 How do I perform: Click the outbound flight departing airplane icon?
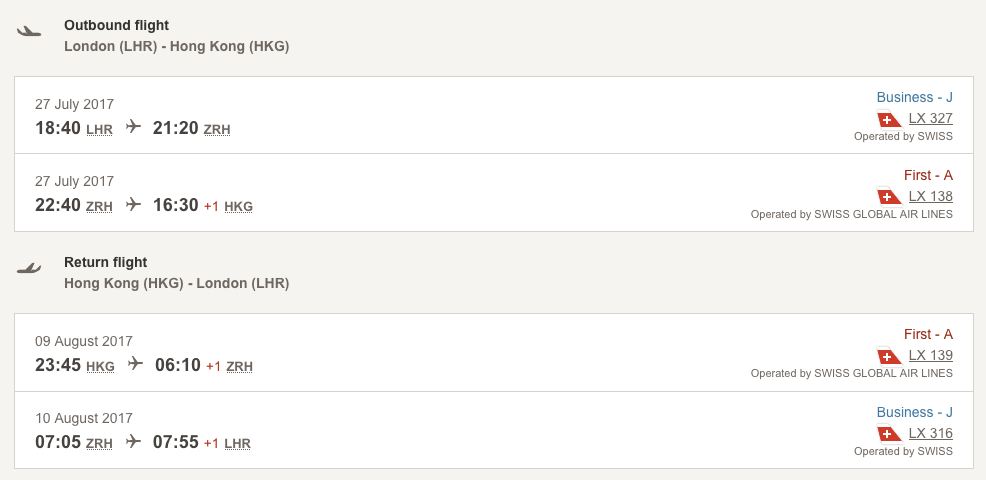[29, 31]
